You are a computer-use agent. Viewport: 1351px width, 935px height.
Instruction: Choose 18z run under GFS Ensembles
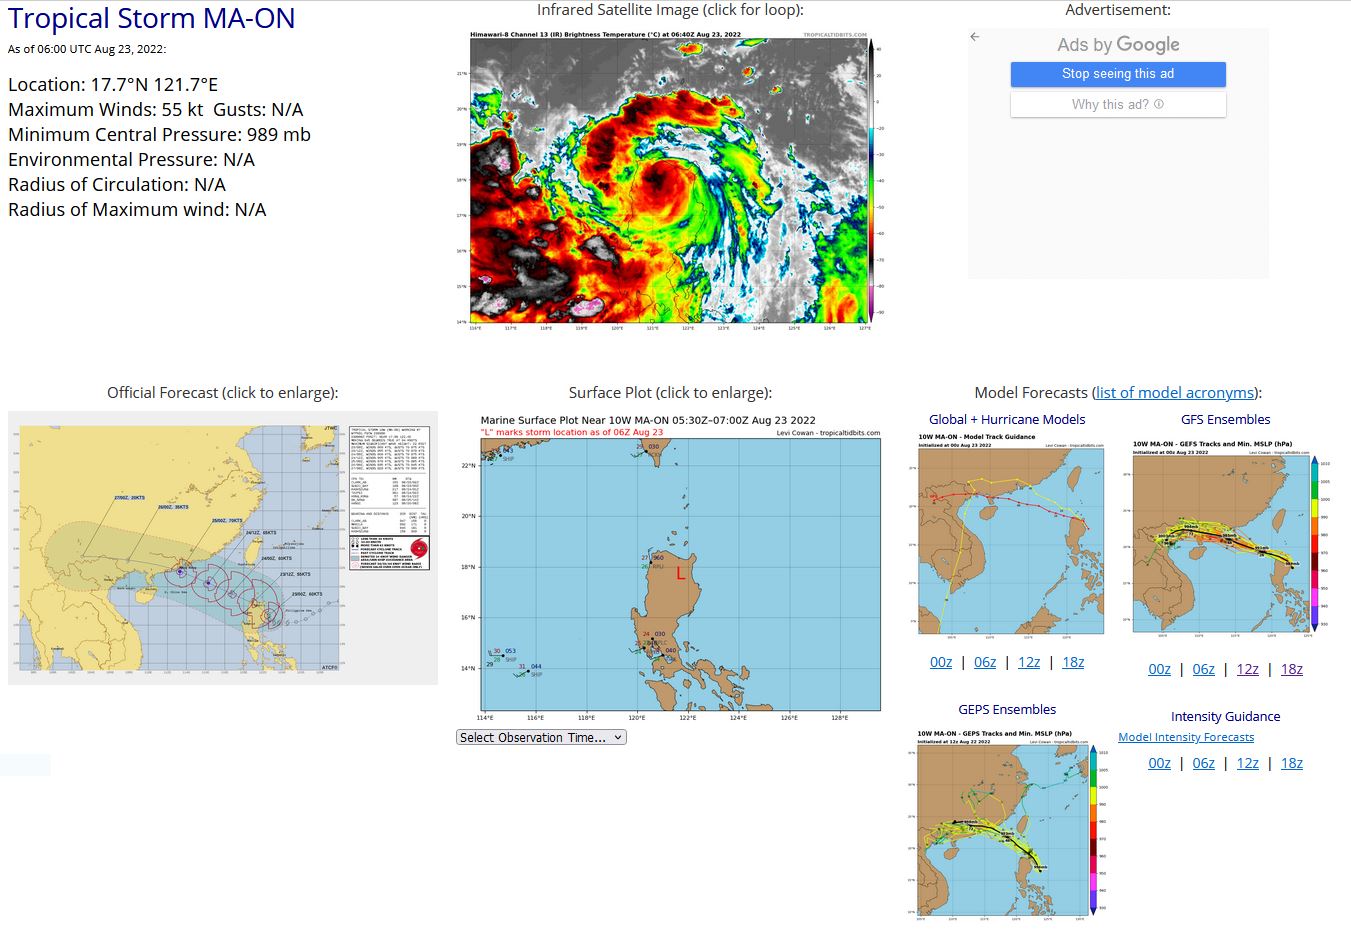click(x=1291, y=670)
